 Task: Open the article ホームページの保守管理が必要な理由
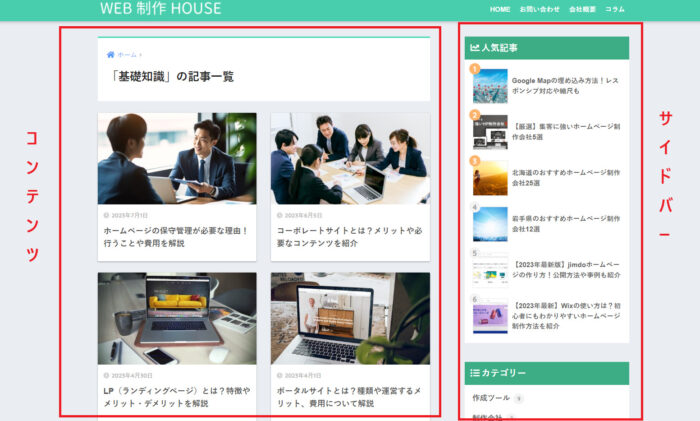[176, 237]
